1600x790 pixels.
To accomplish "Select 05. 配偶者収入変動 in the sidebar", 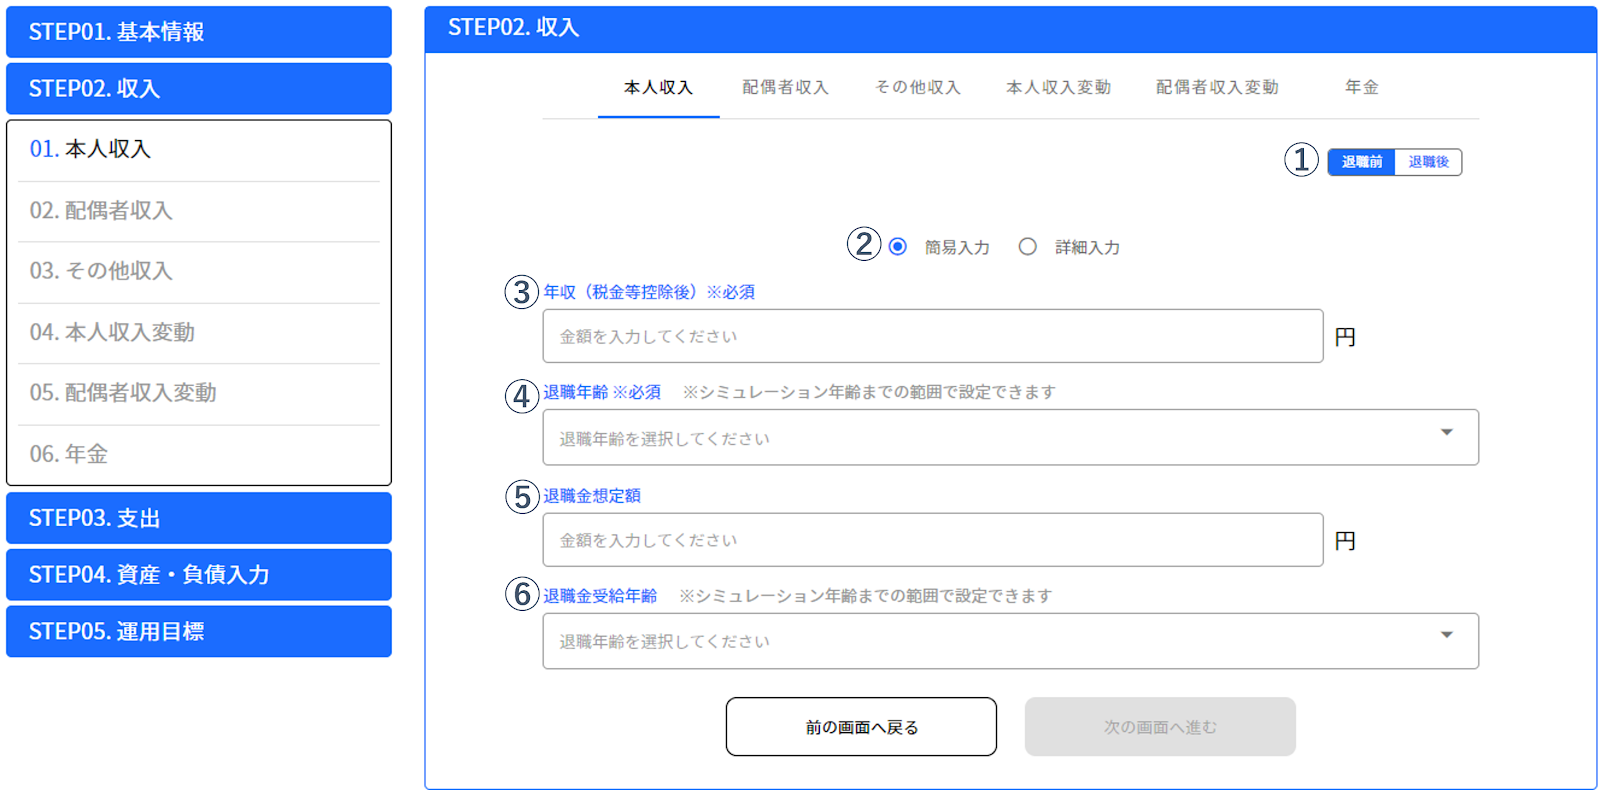I will click(x=199, y=393).
